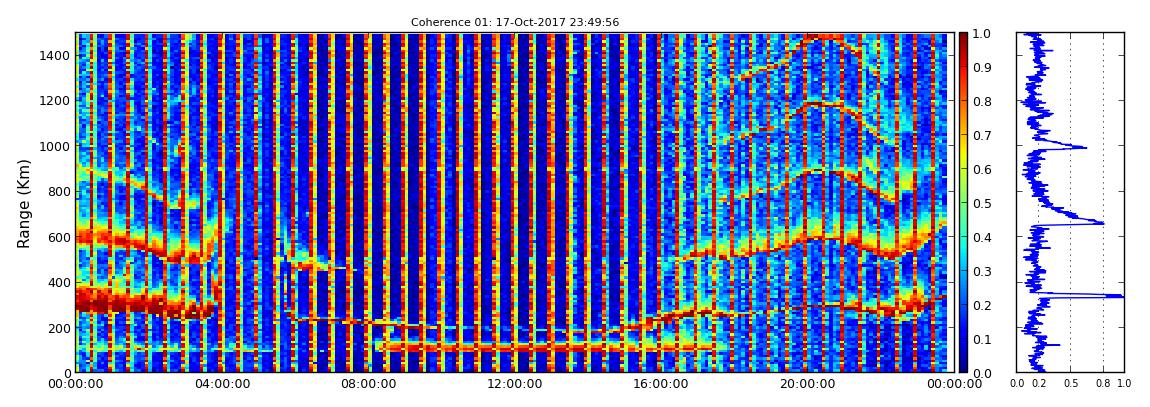
Task: Select the 400 range axis tick label
Action: click(59, 282)
